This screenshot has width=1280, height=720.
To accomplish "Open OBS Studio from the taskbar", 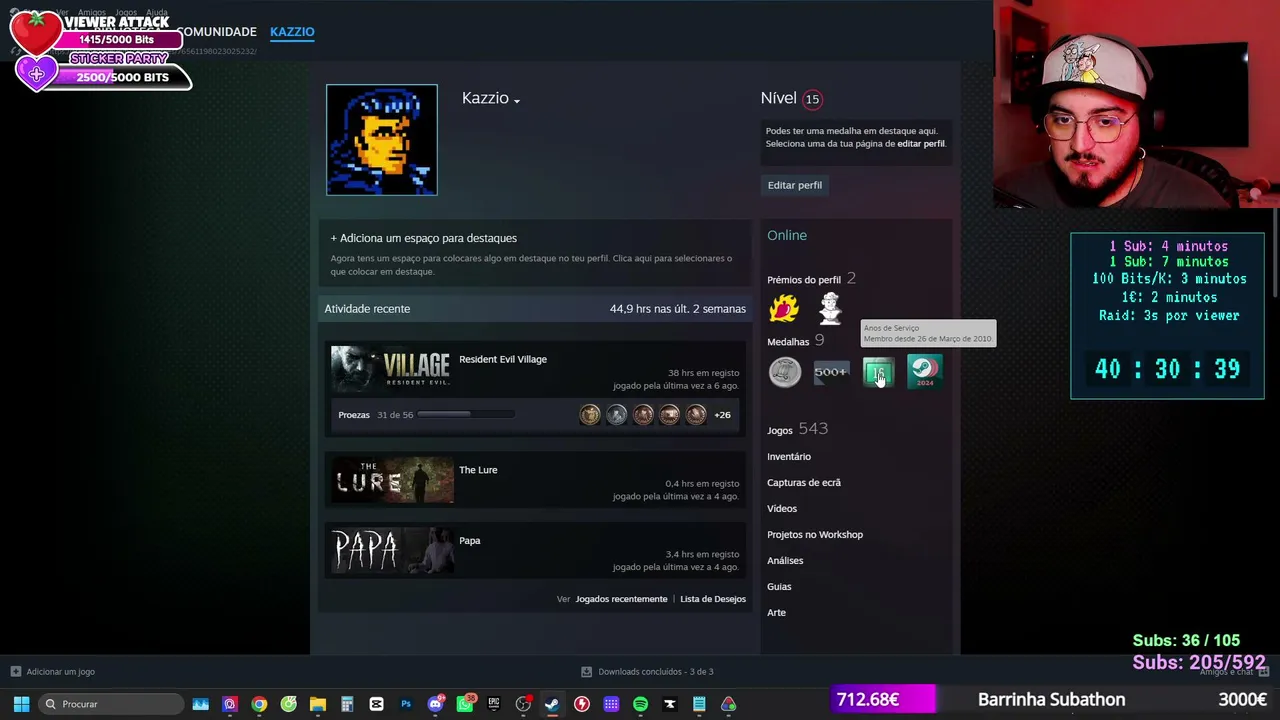I will [x=523, y=704].
